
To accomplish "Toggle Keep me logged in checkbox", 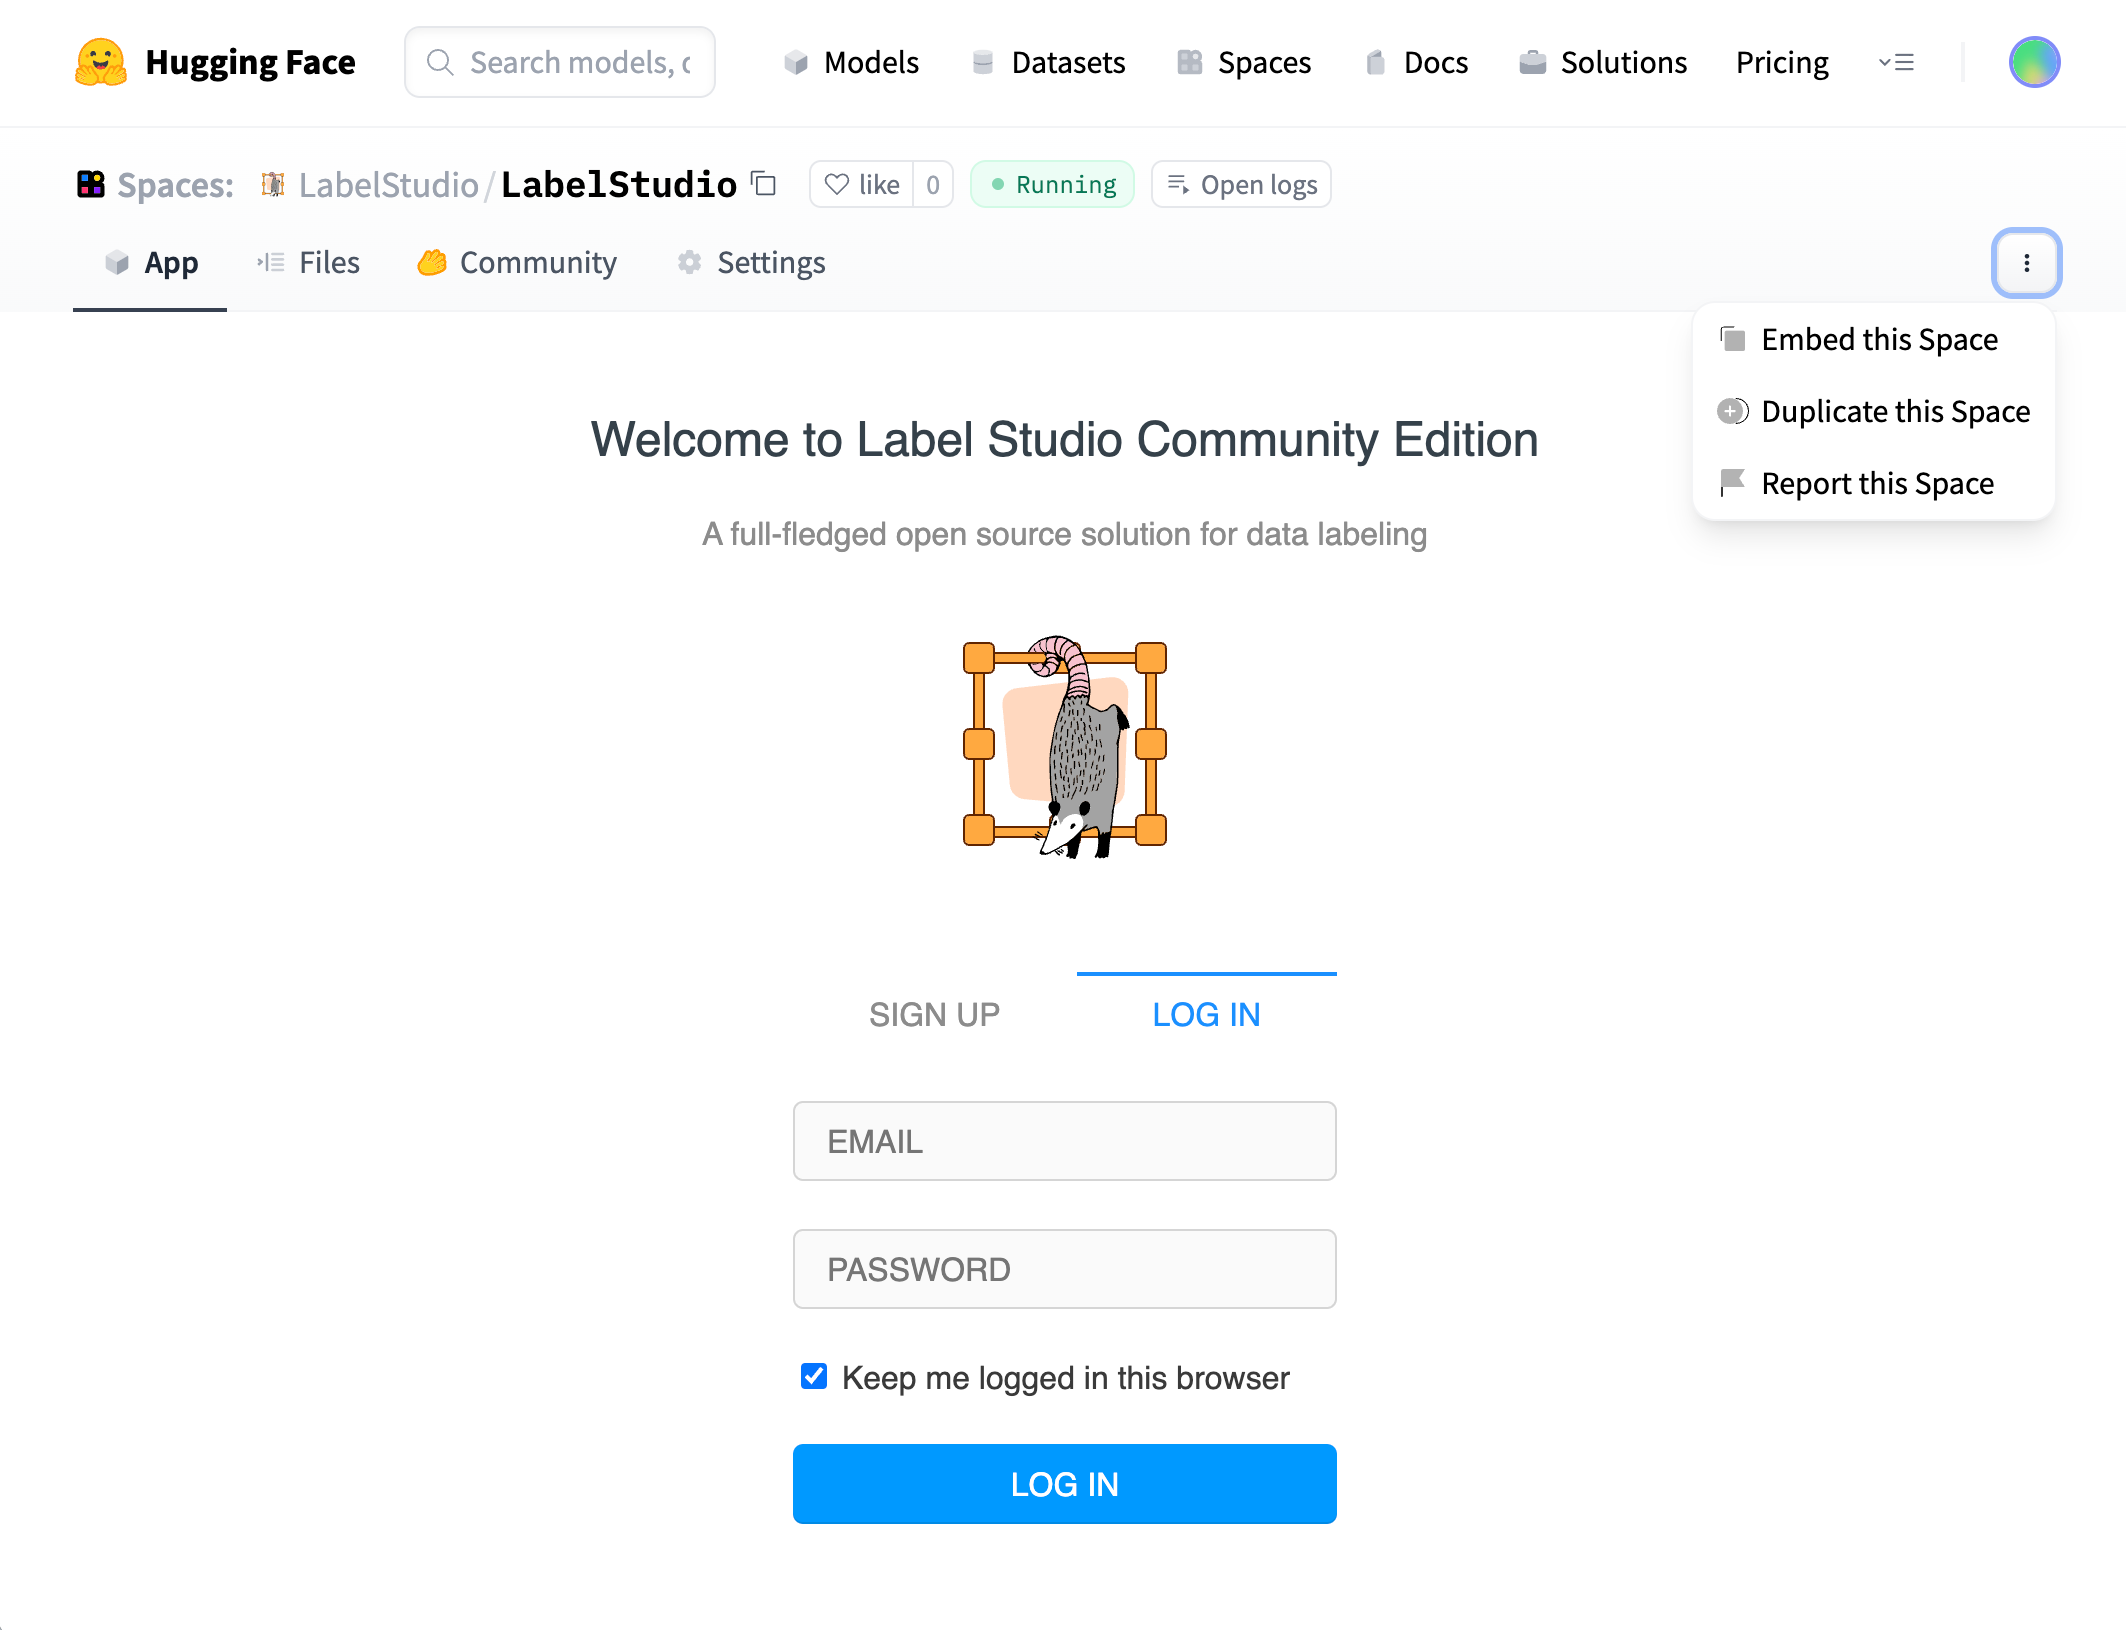I will click(817, 1378).
